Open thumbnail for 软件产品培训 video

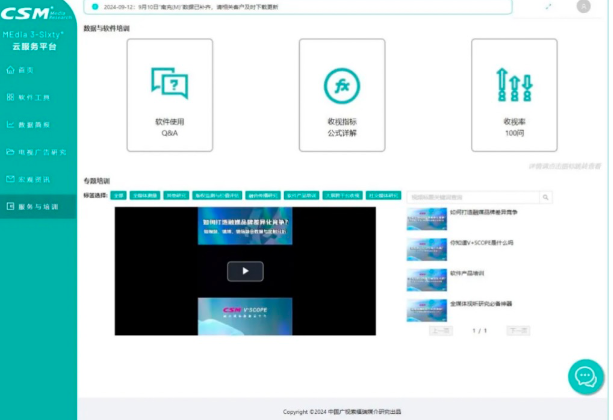[x=427, y=280]
